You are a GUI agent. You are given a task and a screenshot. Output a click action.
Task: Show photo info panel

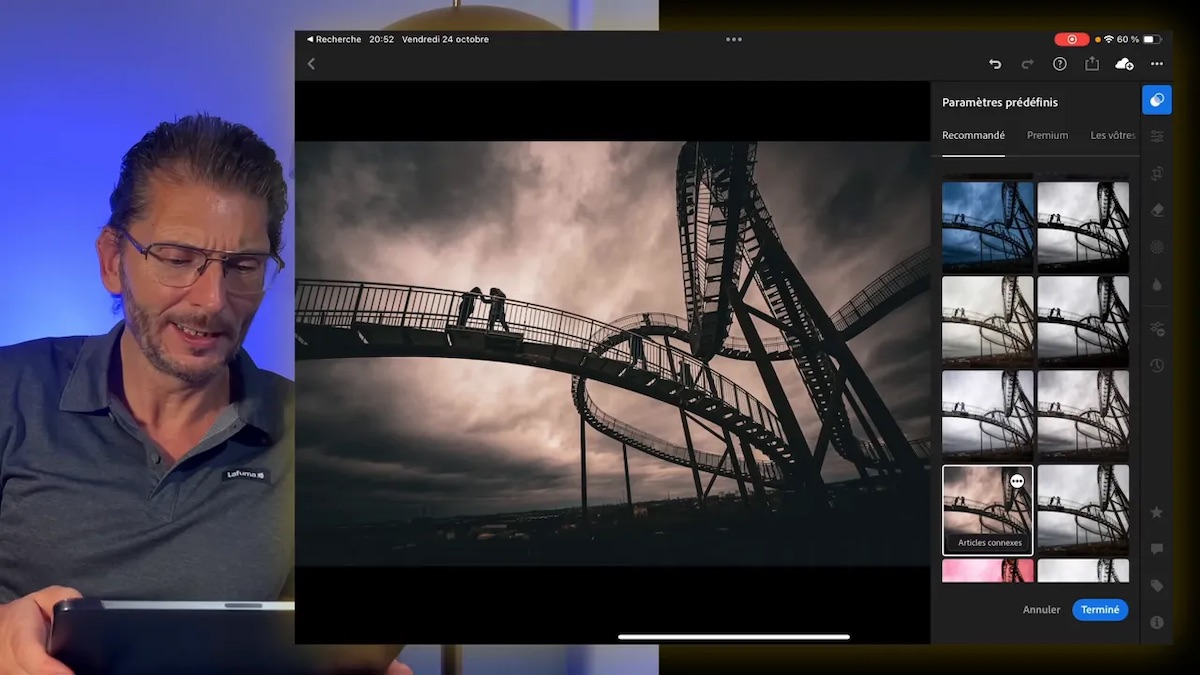[x=1157, y=622]
